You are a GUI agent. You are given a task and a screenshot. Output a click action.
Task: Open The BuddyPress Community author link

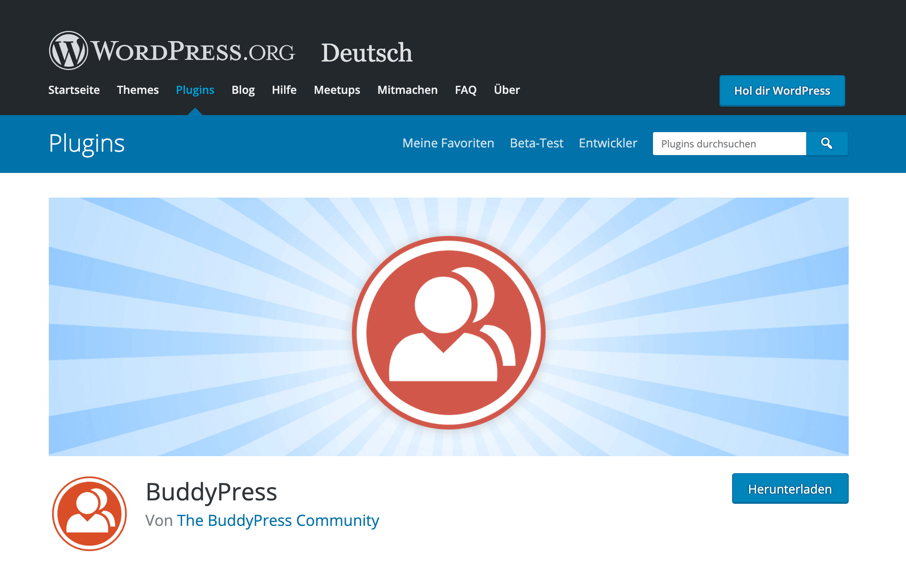[278, 521]
